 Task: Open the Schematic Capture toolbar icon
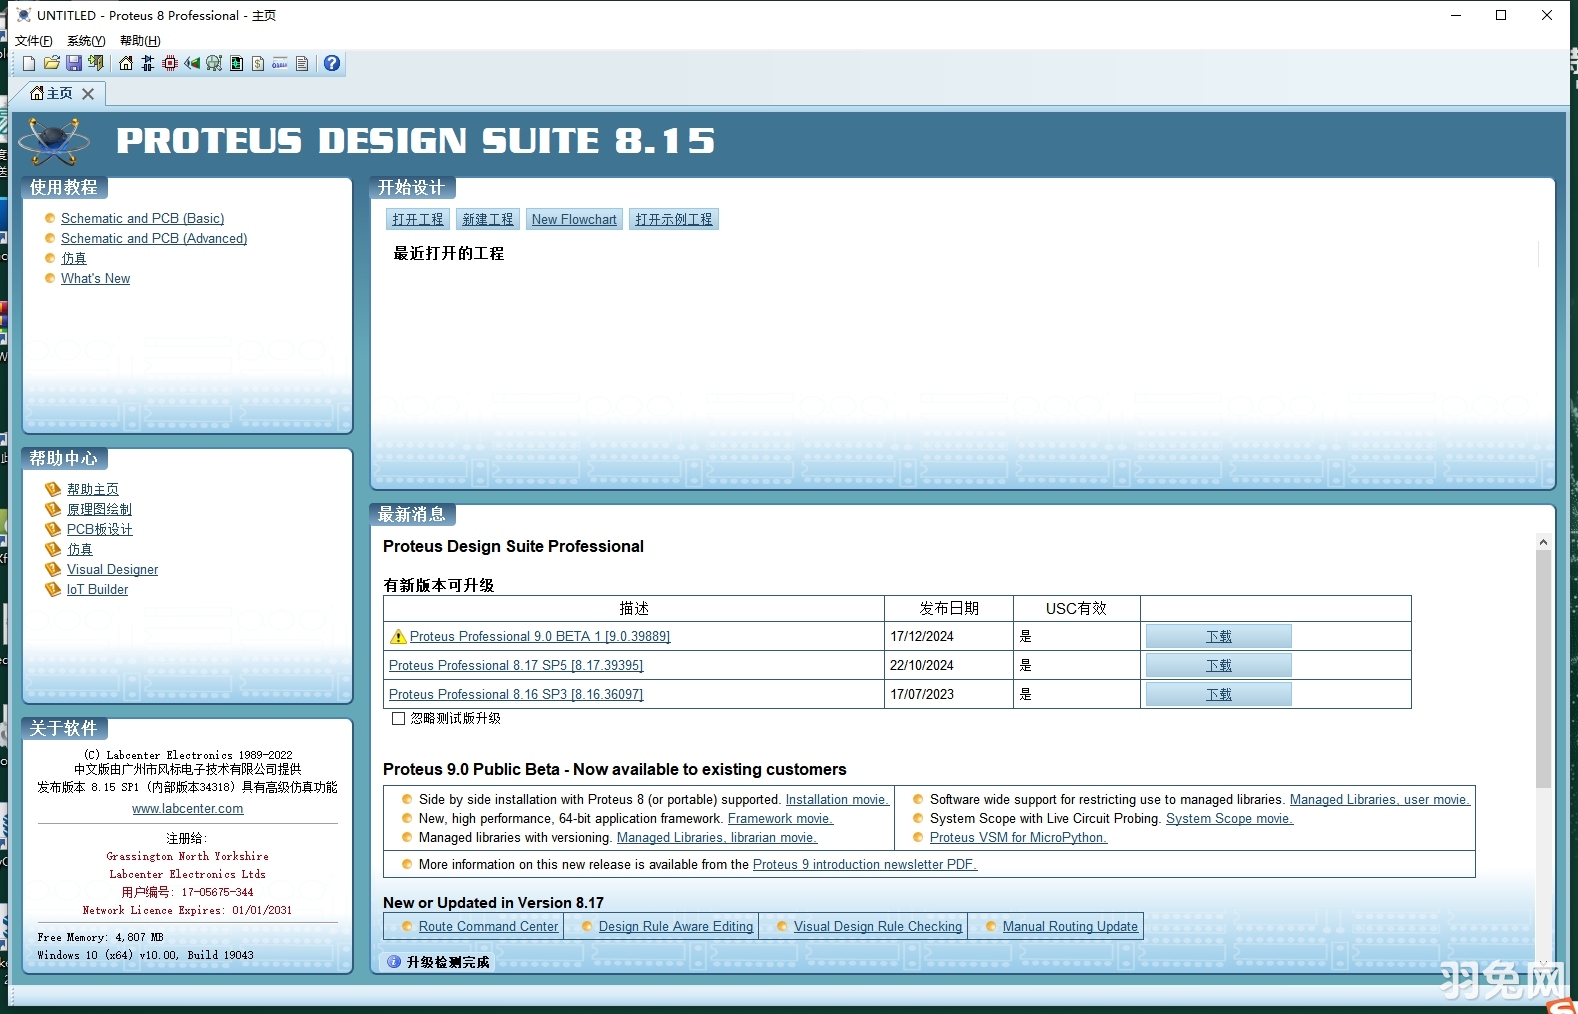tap(148, 64)
